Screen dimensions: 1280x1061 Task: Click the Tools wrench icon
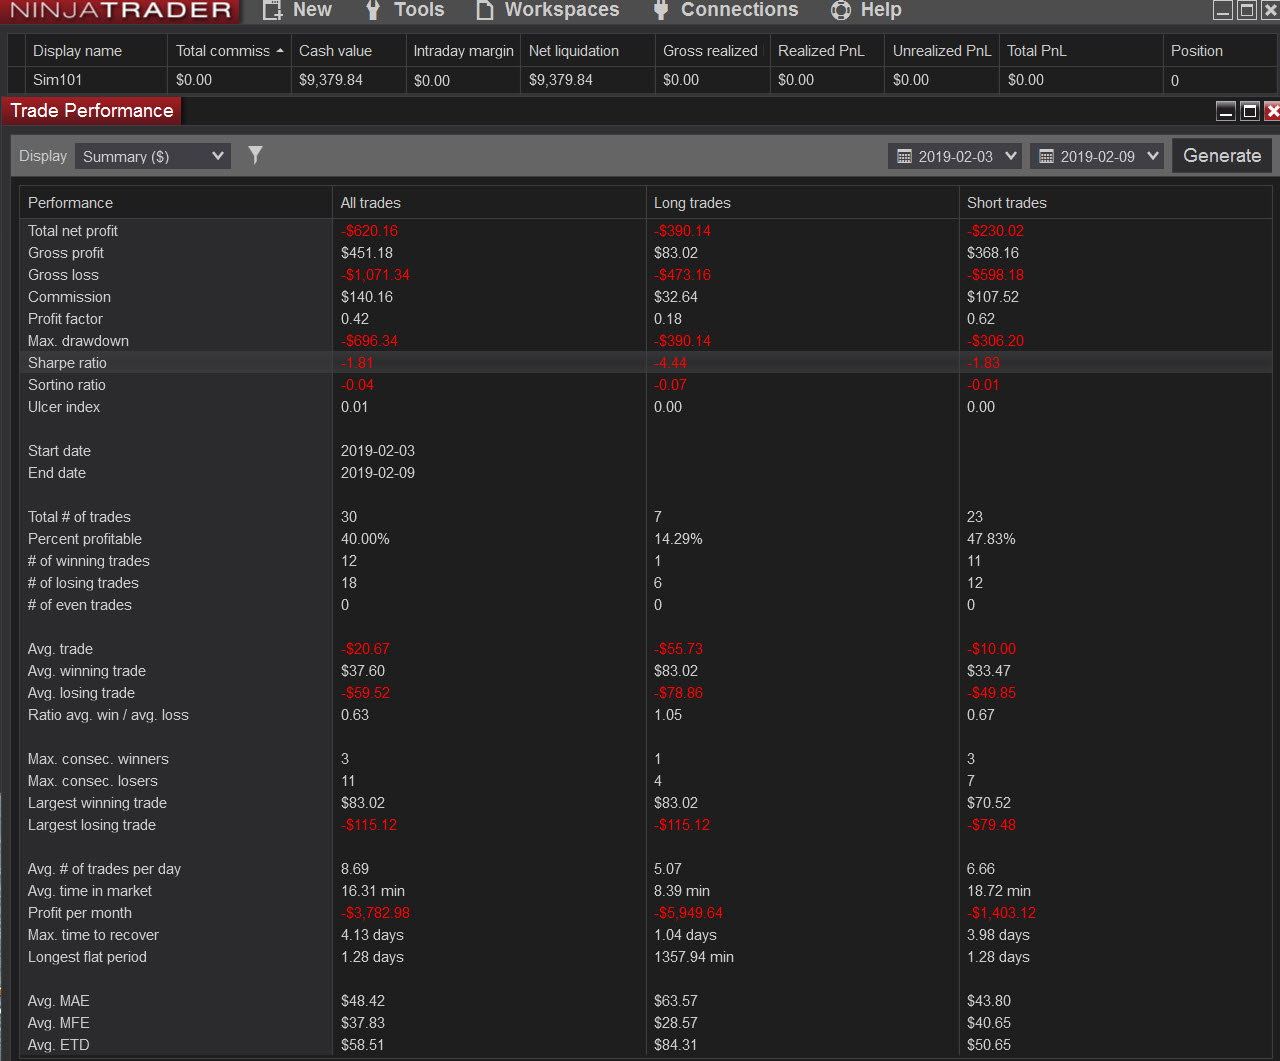(373, 10)
